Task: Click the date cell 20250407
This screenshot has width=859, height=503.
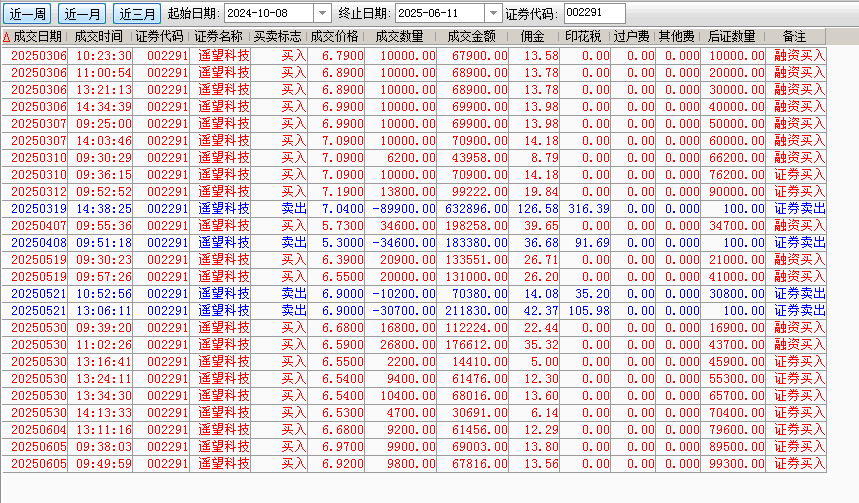Action: click(38, 226)
